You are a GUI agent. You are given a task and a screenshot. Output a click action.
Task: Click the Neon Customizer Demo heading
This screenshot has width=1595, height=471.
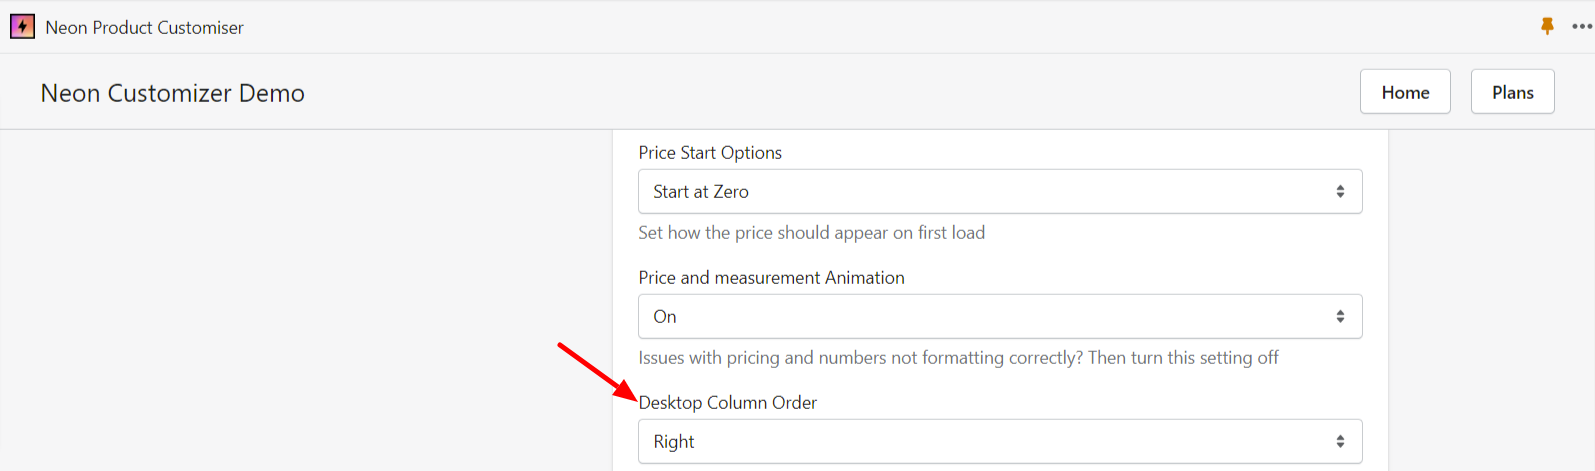coord(172,93)
